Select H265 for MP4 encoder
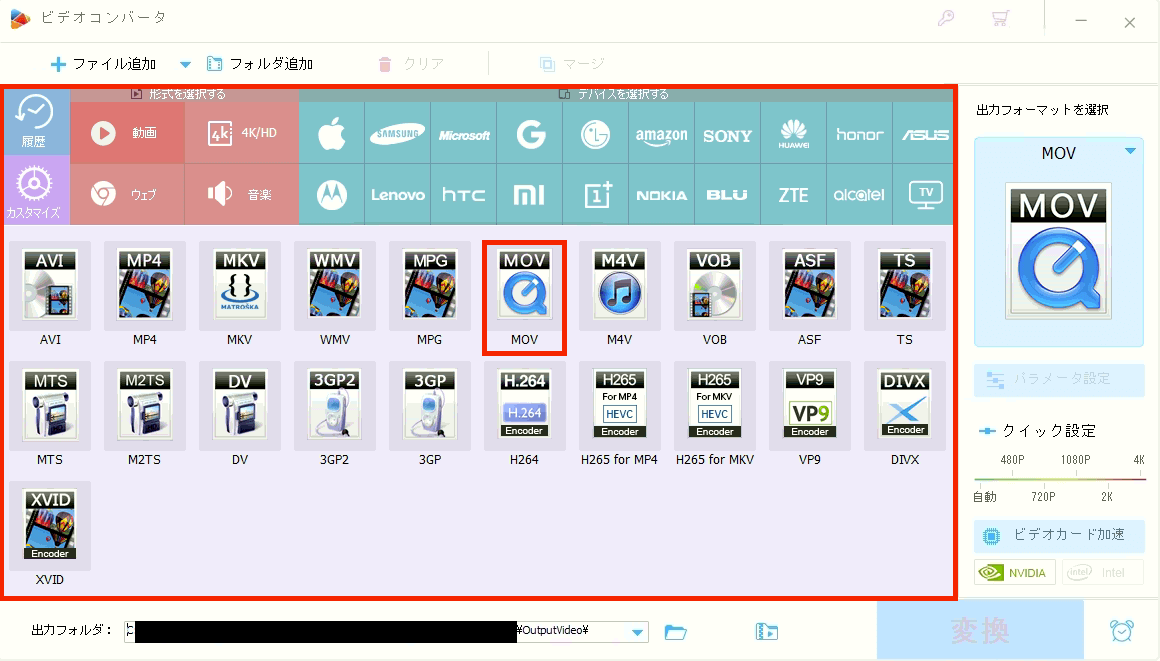Image resolution: width=1160 pixels, height=661 pixels. [x=619, y=406]
